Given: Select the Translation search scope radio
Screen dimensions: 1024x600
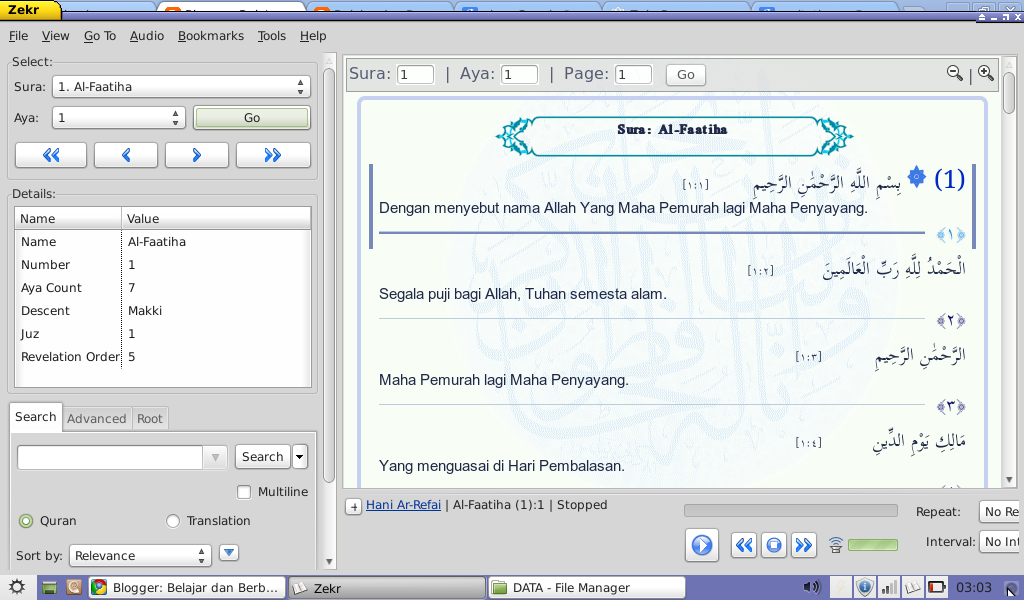Looking at the screenshot, I should [x=173, y=520].
